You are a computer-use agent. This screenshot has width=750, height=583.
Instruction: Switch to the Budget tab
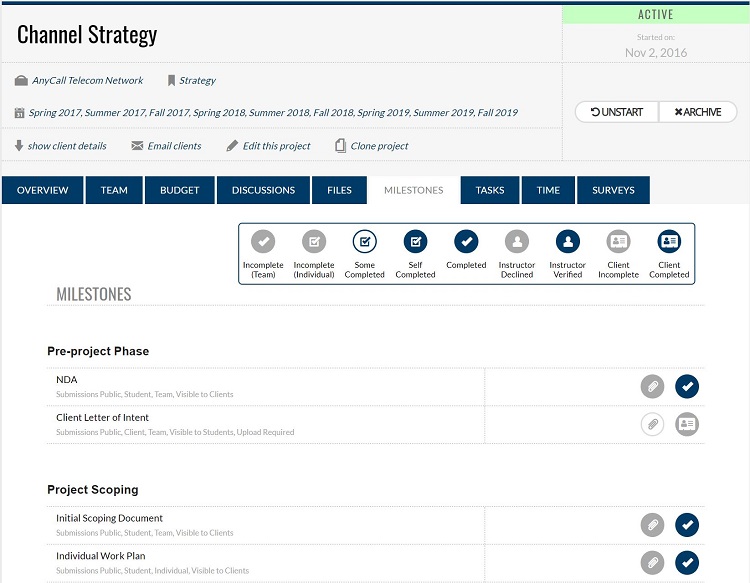pyautogui.click(x=180, y=190)
